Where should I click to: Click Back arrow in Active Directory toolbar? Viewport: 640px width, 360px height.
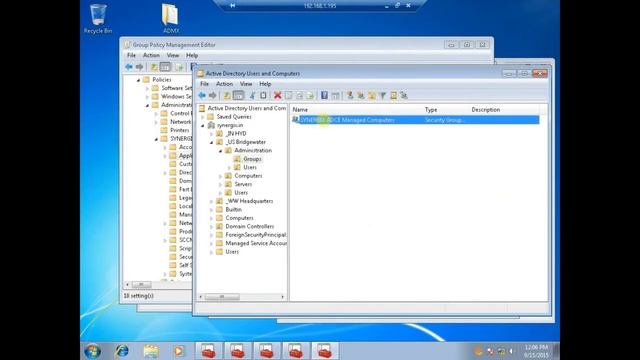click(x=202, y=96)
